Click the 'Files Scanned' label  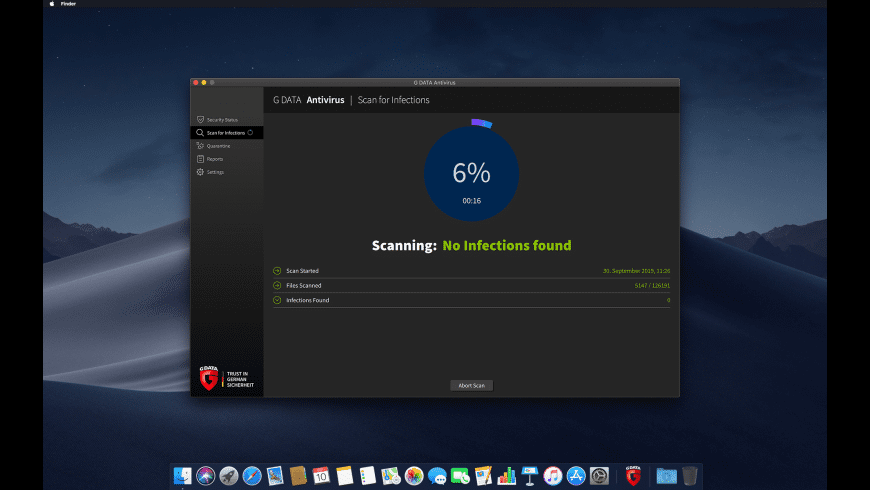(x=304, y=285)
